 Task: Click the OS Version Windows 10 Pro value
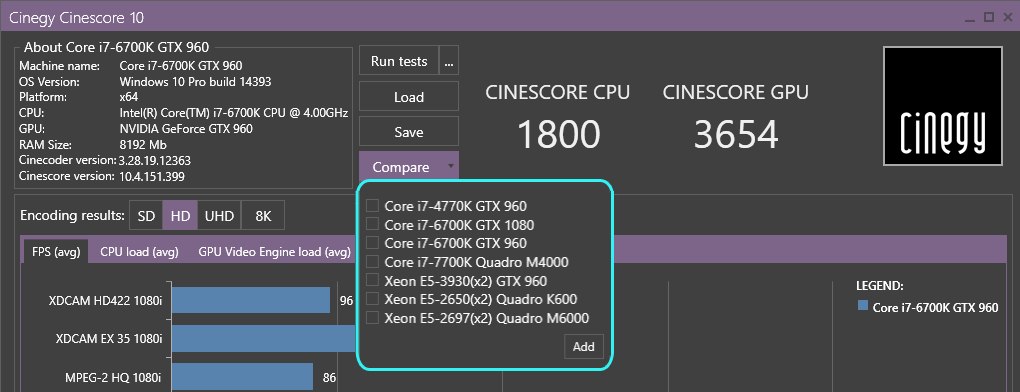[196, 81]
